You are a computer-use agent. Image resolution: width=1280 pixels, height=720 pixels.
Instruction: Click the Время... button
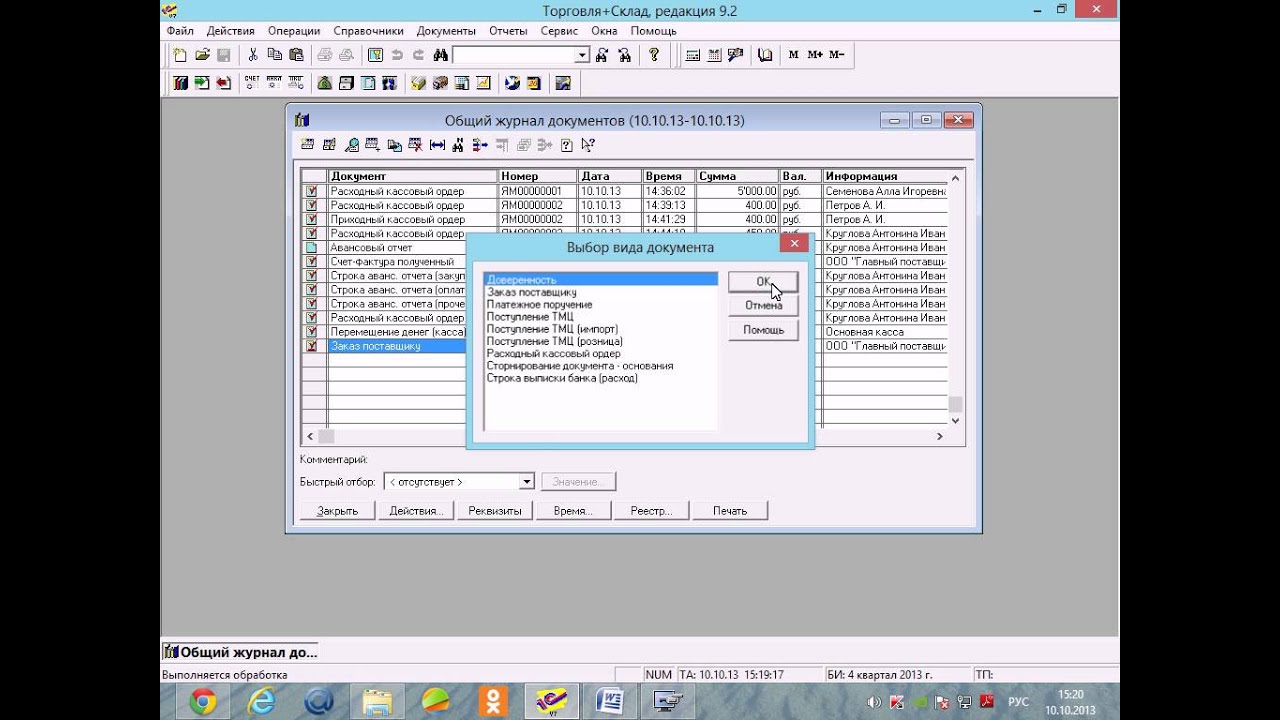[x=573, y=511]
